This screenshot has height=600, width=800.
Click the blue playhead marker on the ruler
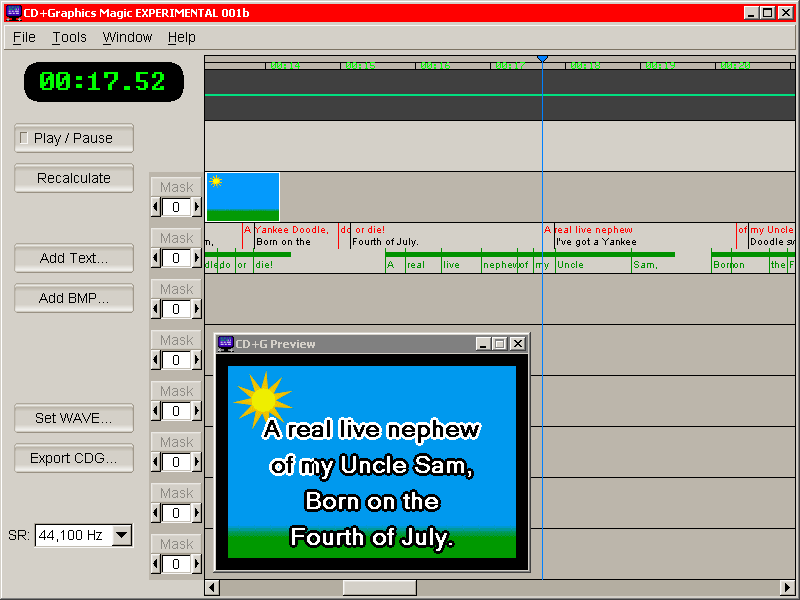542,59
